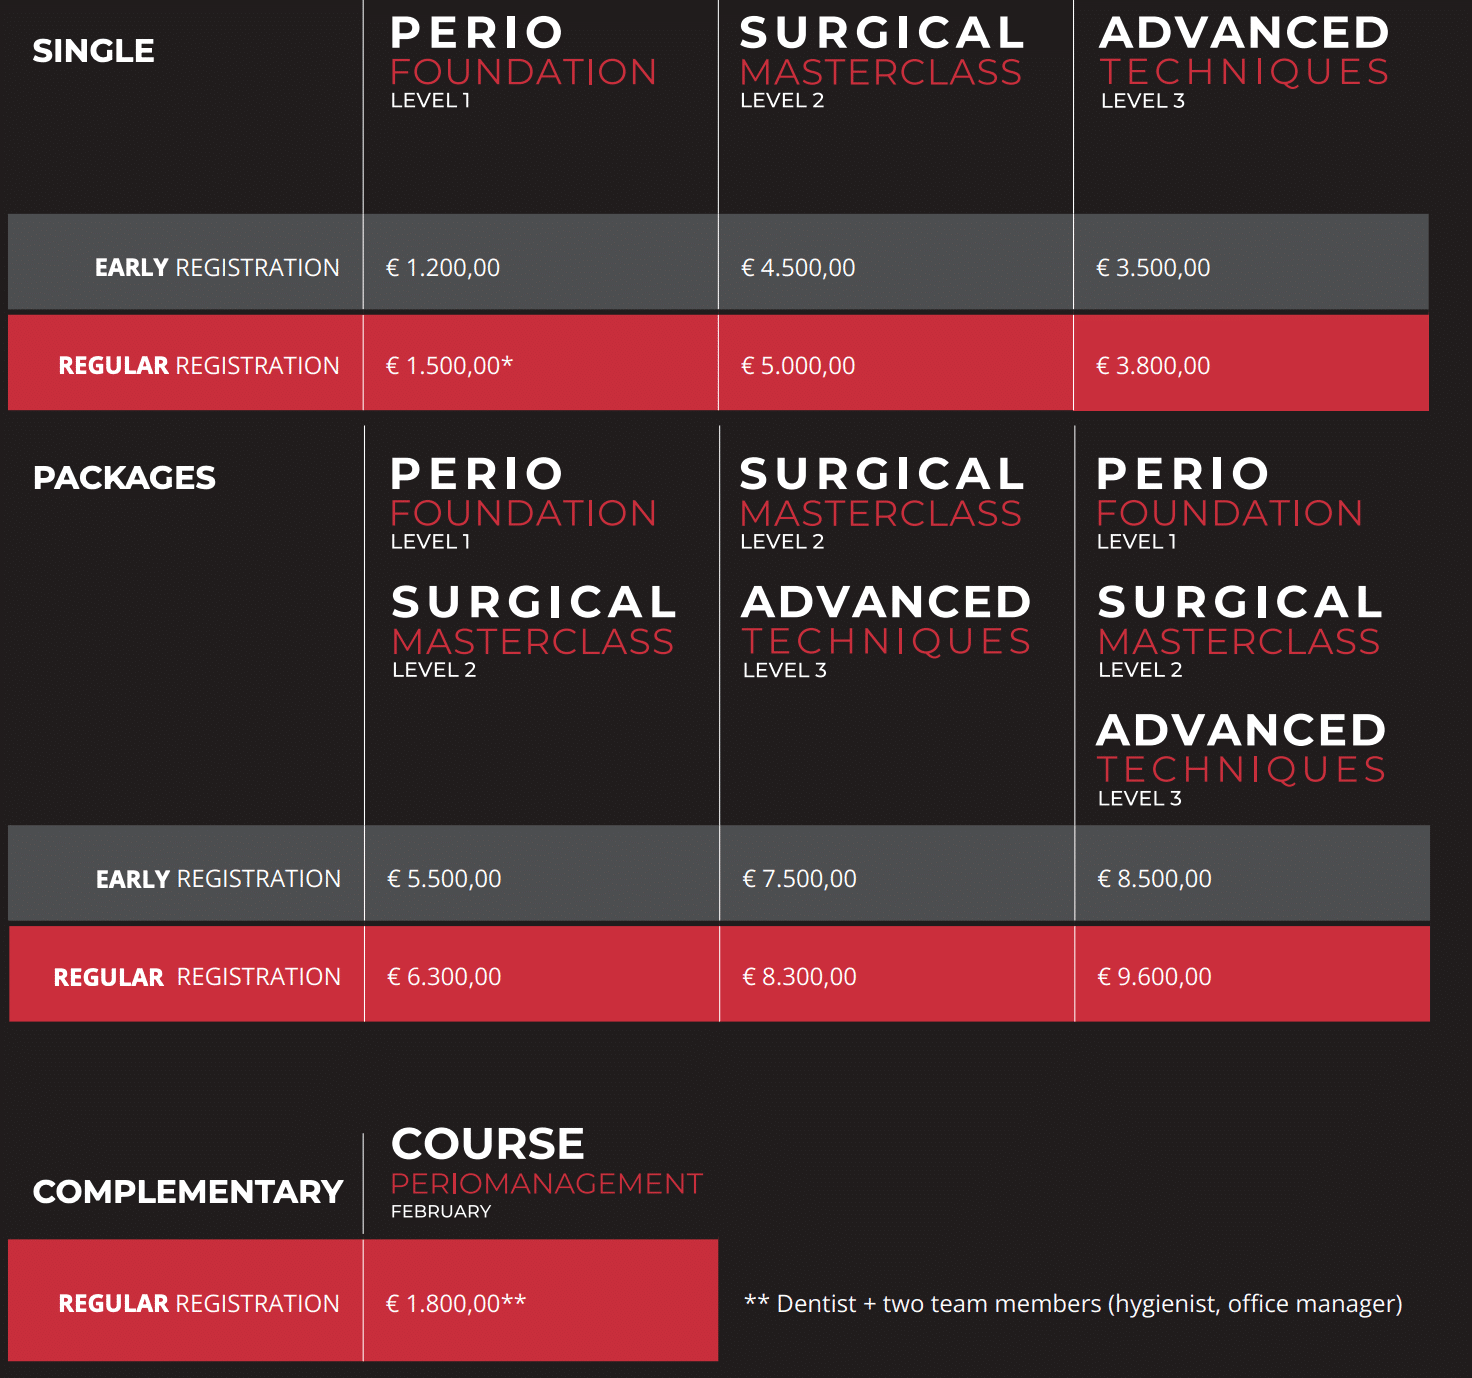Click the € 9.600,00 full package price

(1154, 977)
